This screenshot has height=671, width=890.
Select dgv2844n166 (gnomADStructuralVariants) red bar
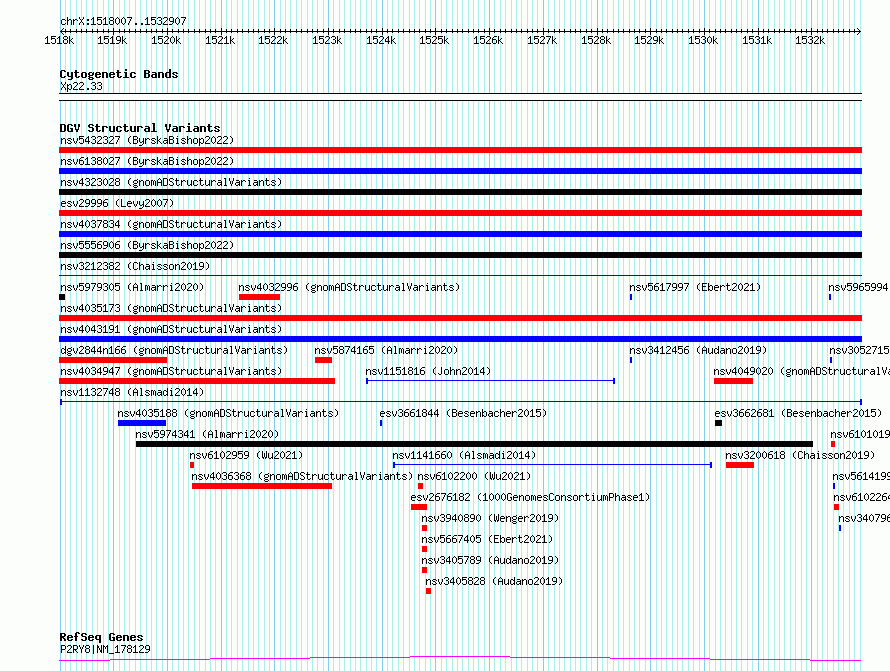pyautogui.click(x=113, y=360)
